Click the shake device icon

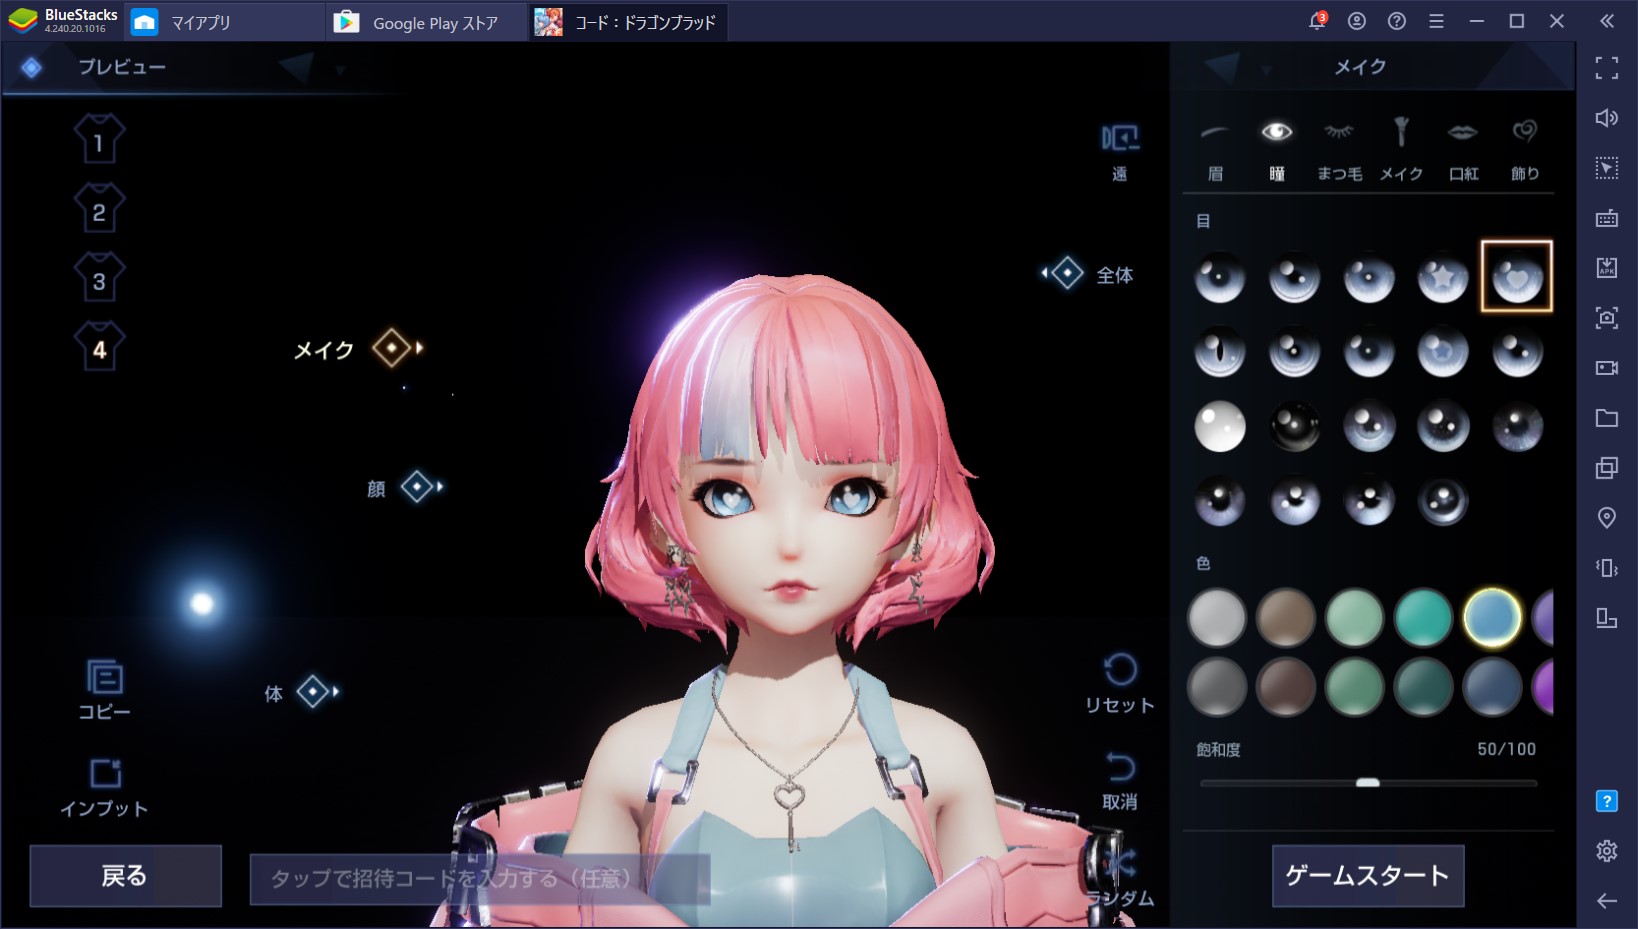1607,568
